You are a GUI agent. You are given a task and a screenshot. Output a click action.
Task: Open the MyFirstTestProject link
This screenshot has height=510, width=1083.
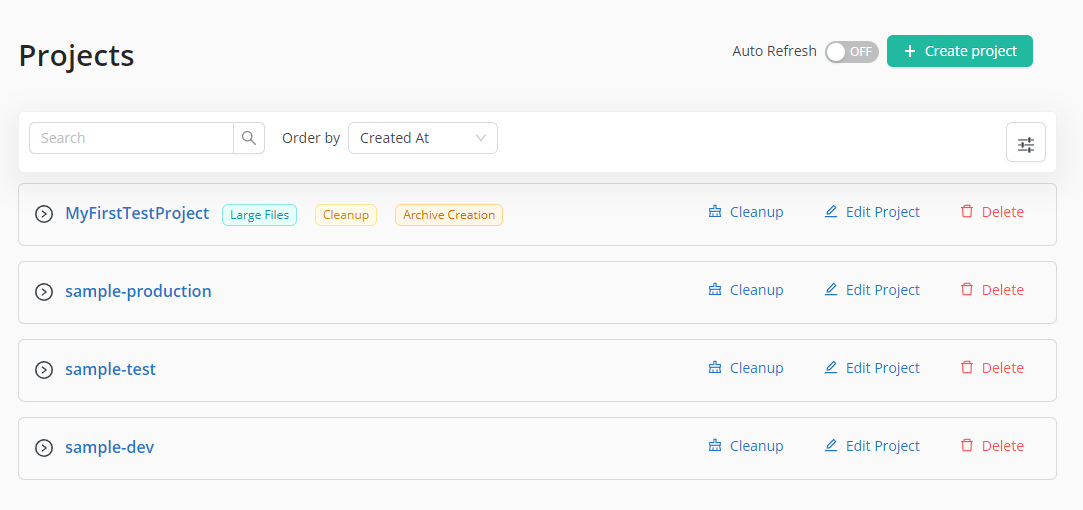137,213
